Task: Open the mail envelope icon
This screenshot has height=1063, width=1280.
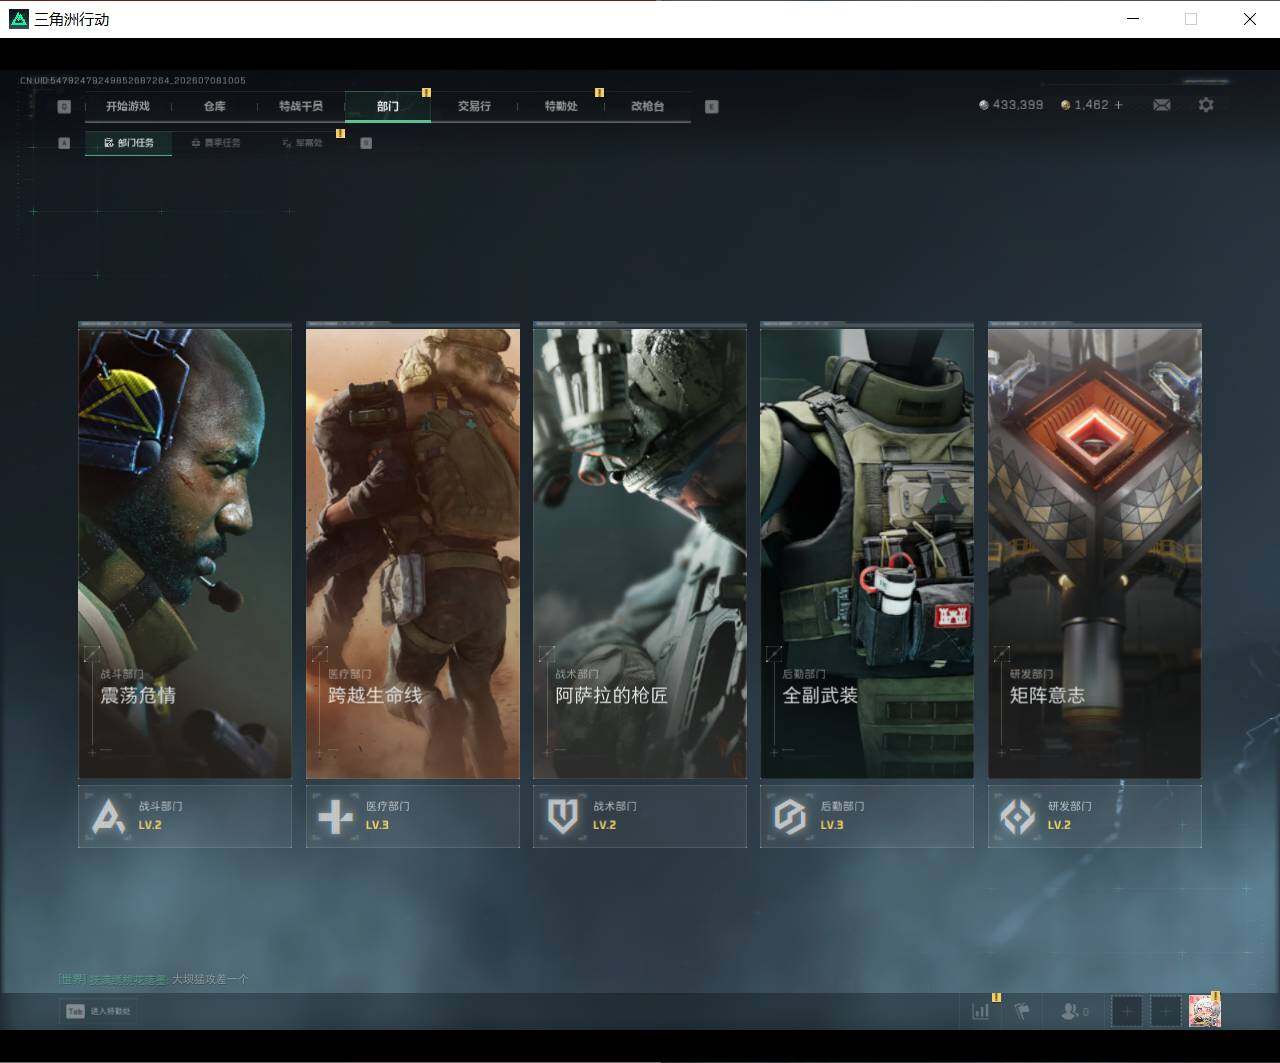Action: [x=1162, y=105]
